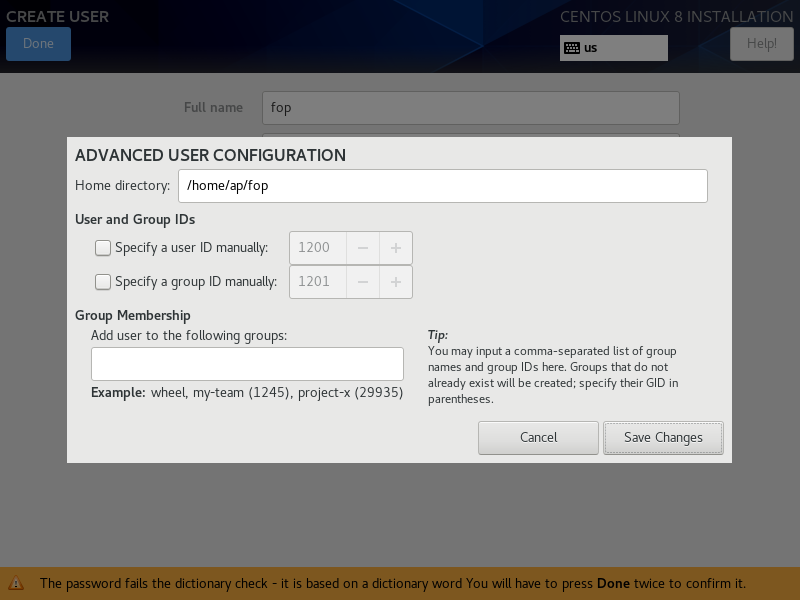Enable Specify a group ID manually checkbox
Image resolution: width=800 pixels, height=600 pixels.
103,282
